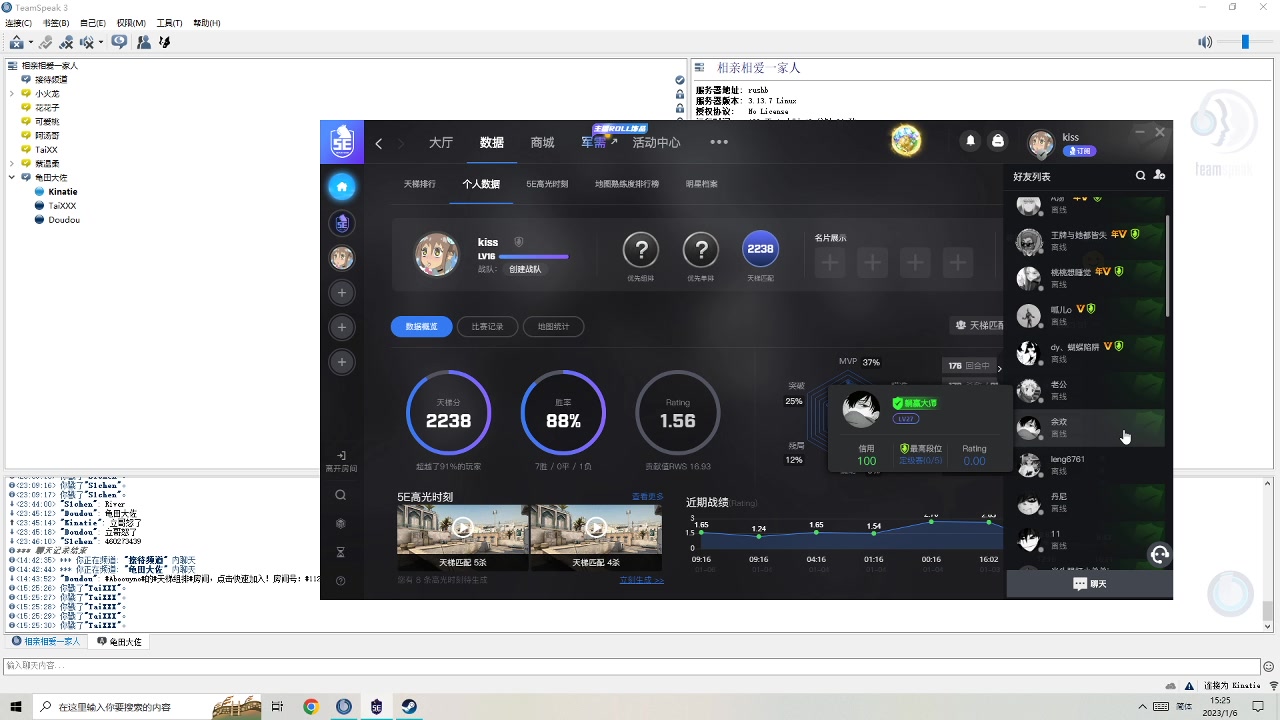Open Chrome from the Windows taskbar

tap(311, 706)
